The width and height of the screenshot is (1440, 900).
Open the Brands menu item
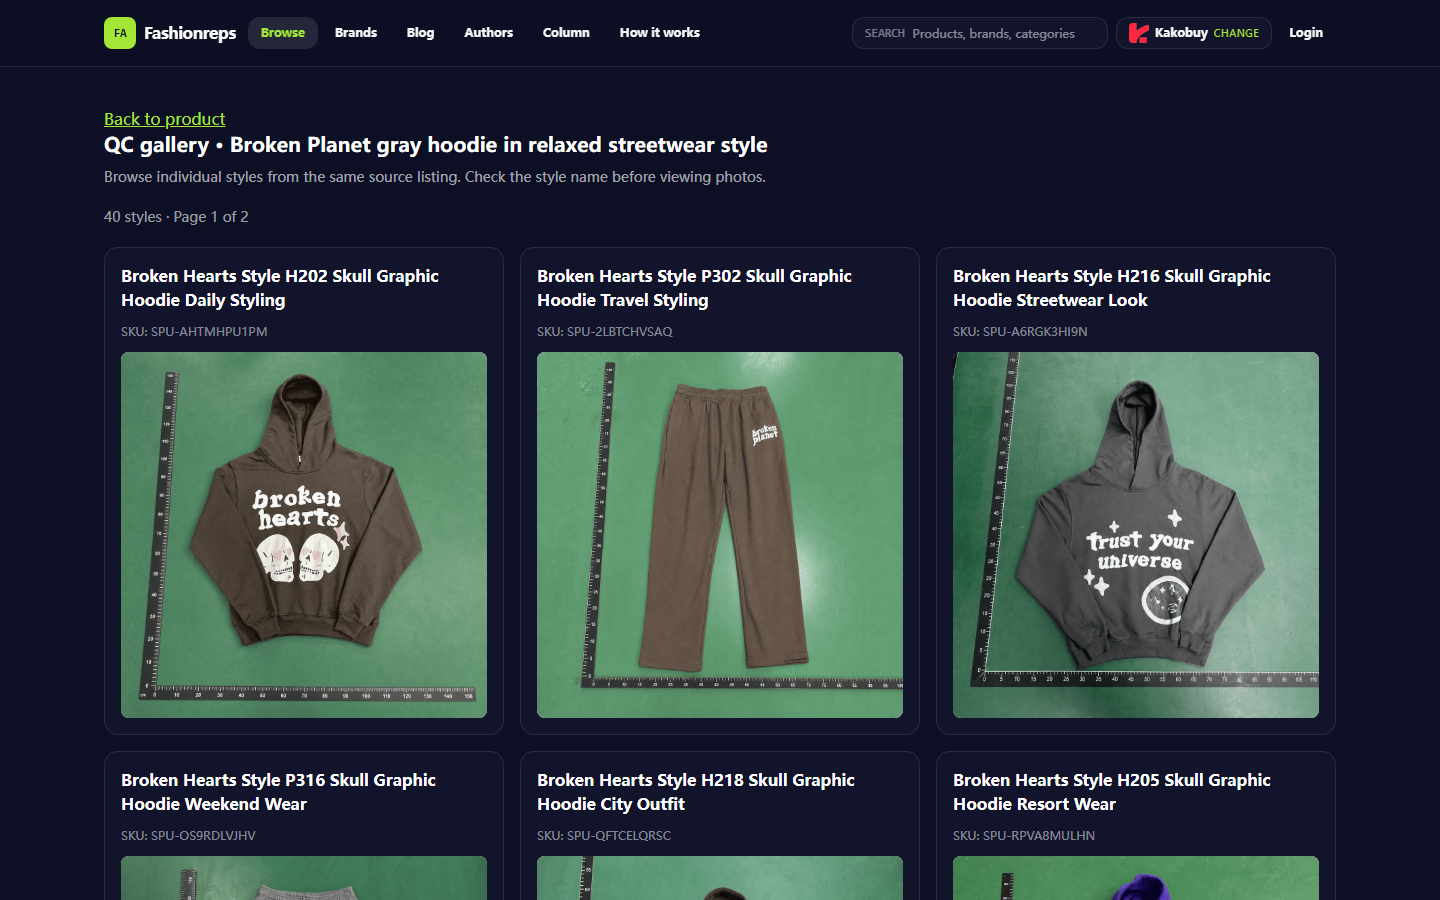pyautogui.click(x=356, y=33)
